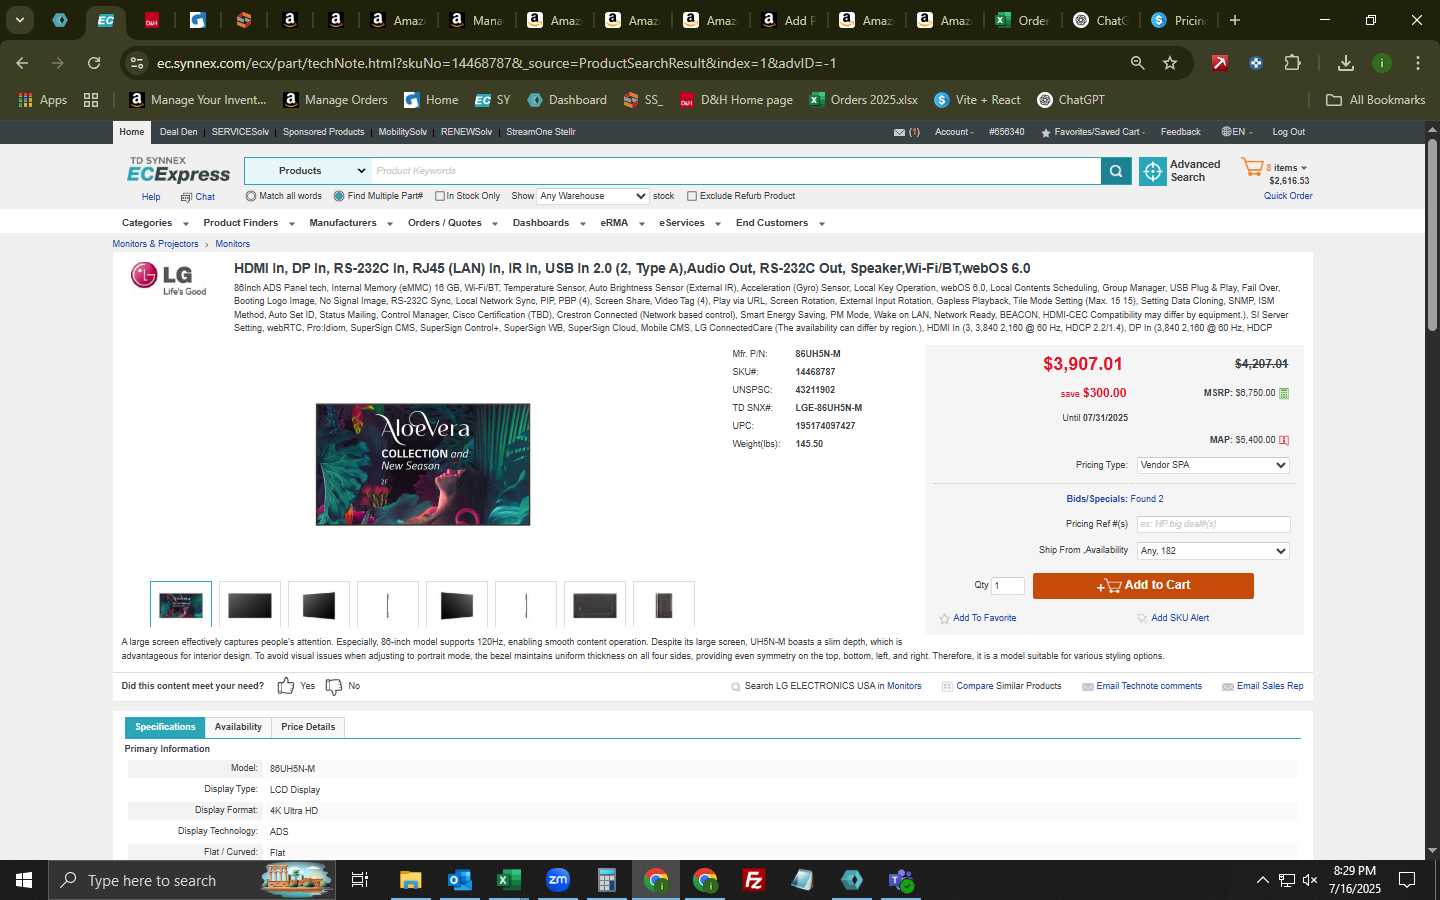Check the Exclude Refurb Product checkbox
The height and width of the screenshot is (900, 1440).
tap(692, 196)
